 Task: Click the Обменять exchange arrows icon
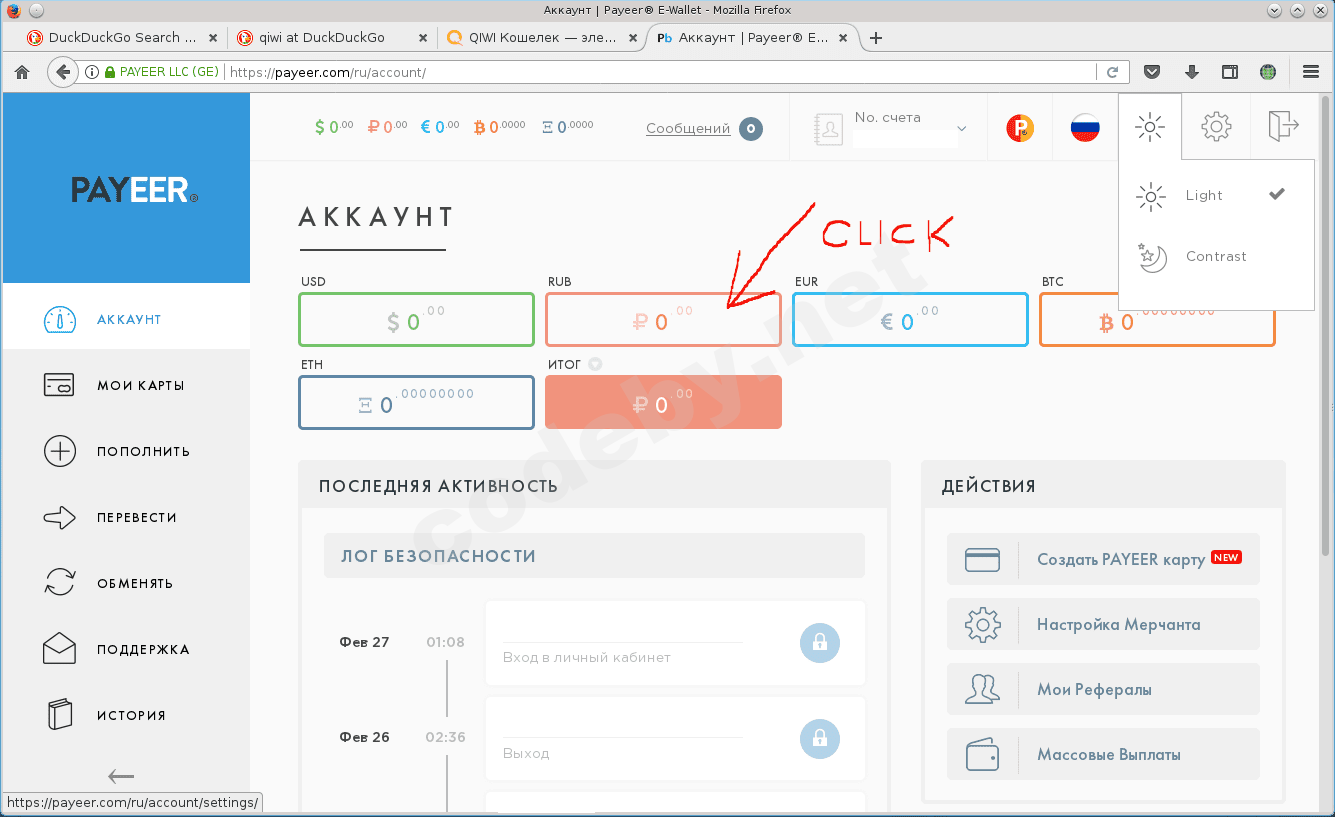click(60, 583)
